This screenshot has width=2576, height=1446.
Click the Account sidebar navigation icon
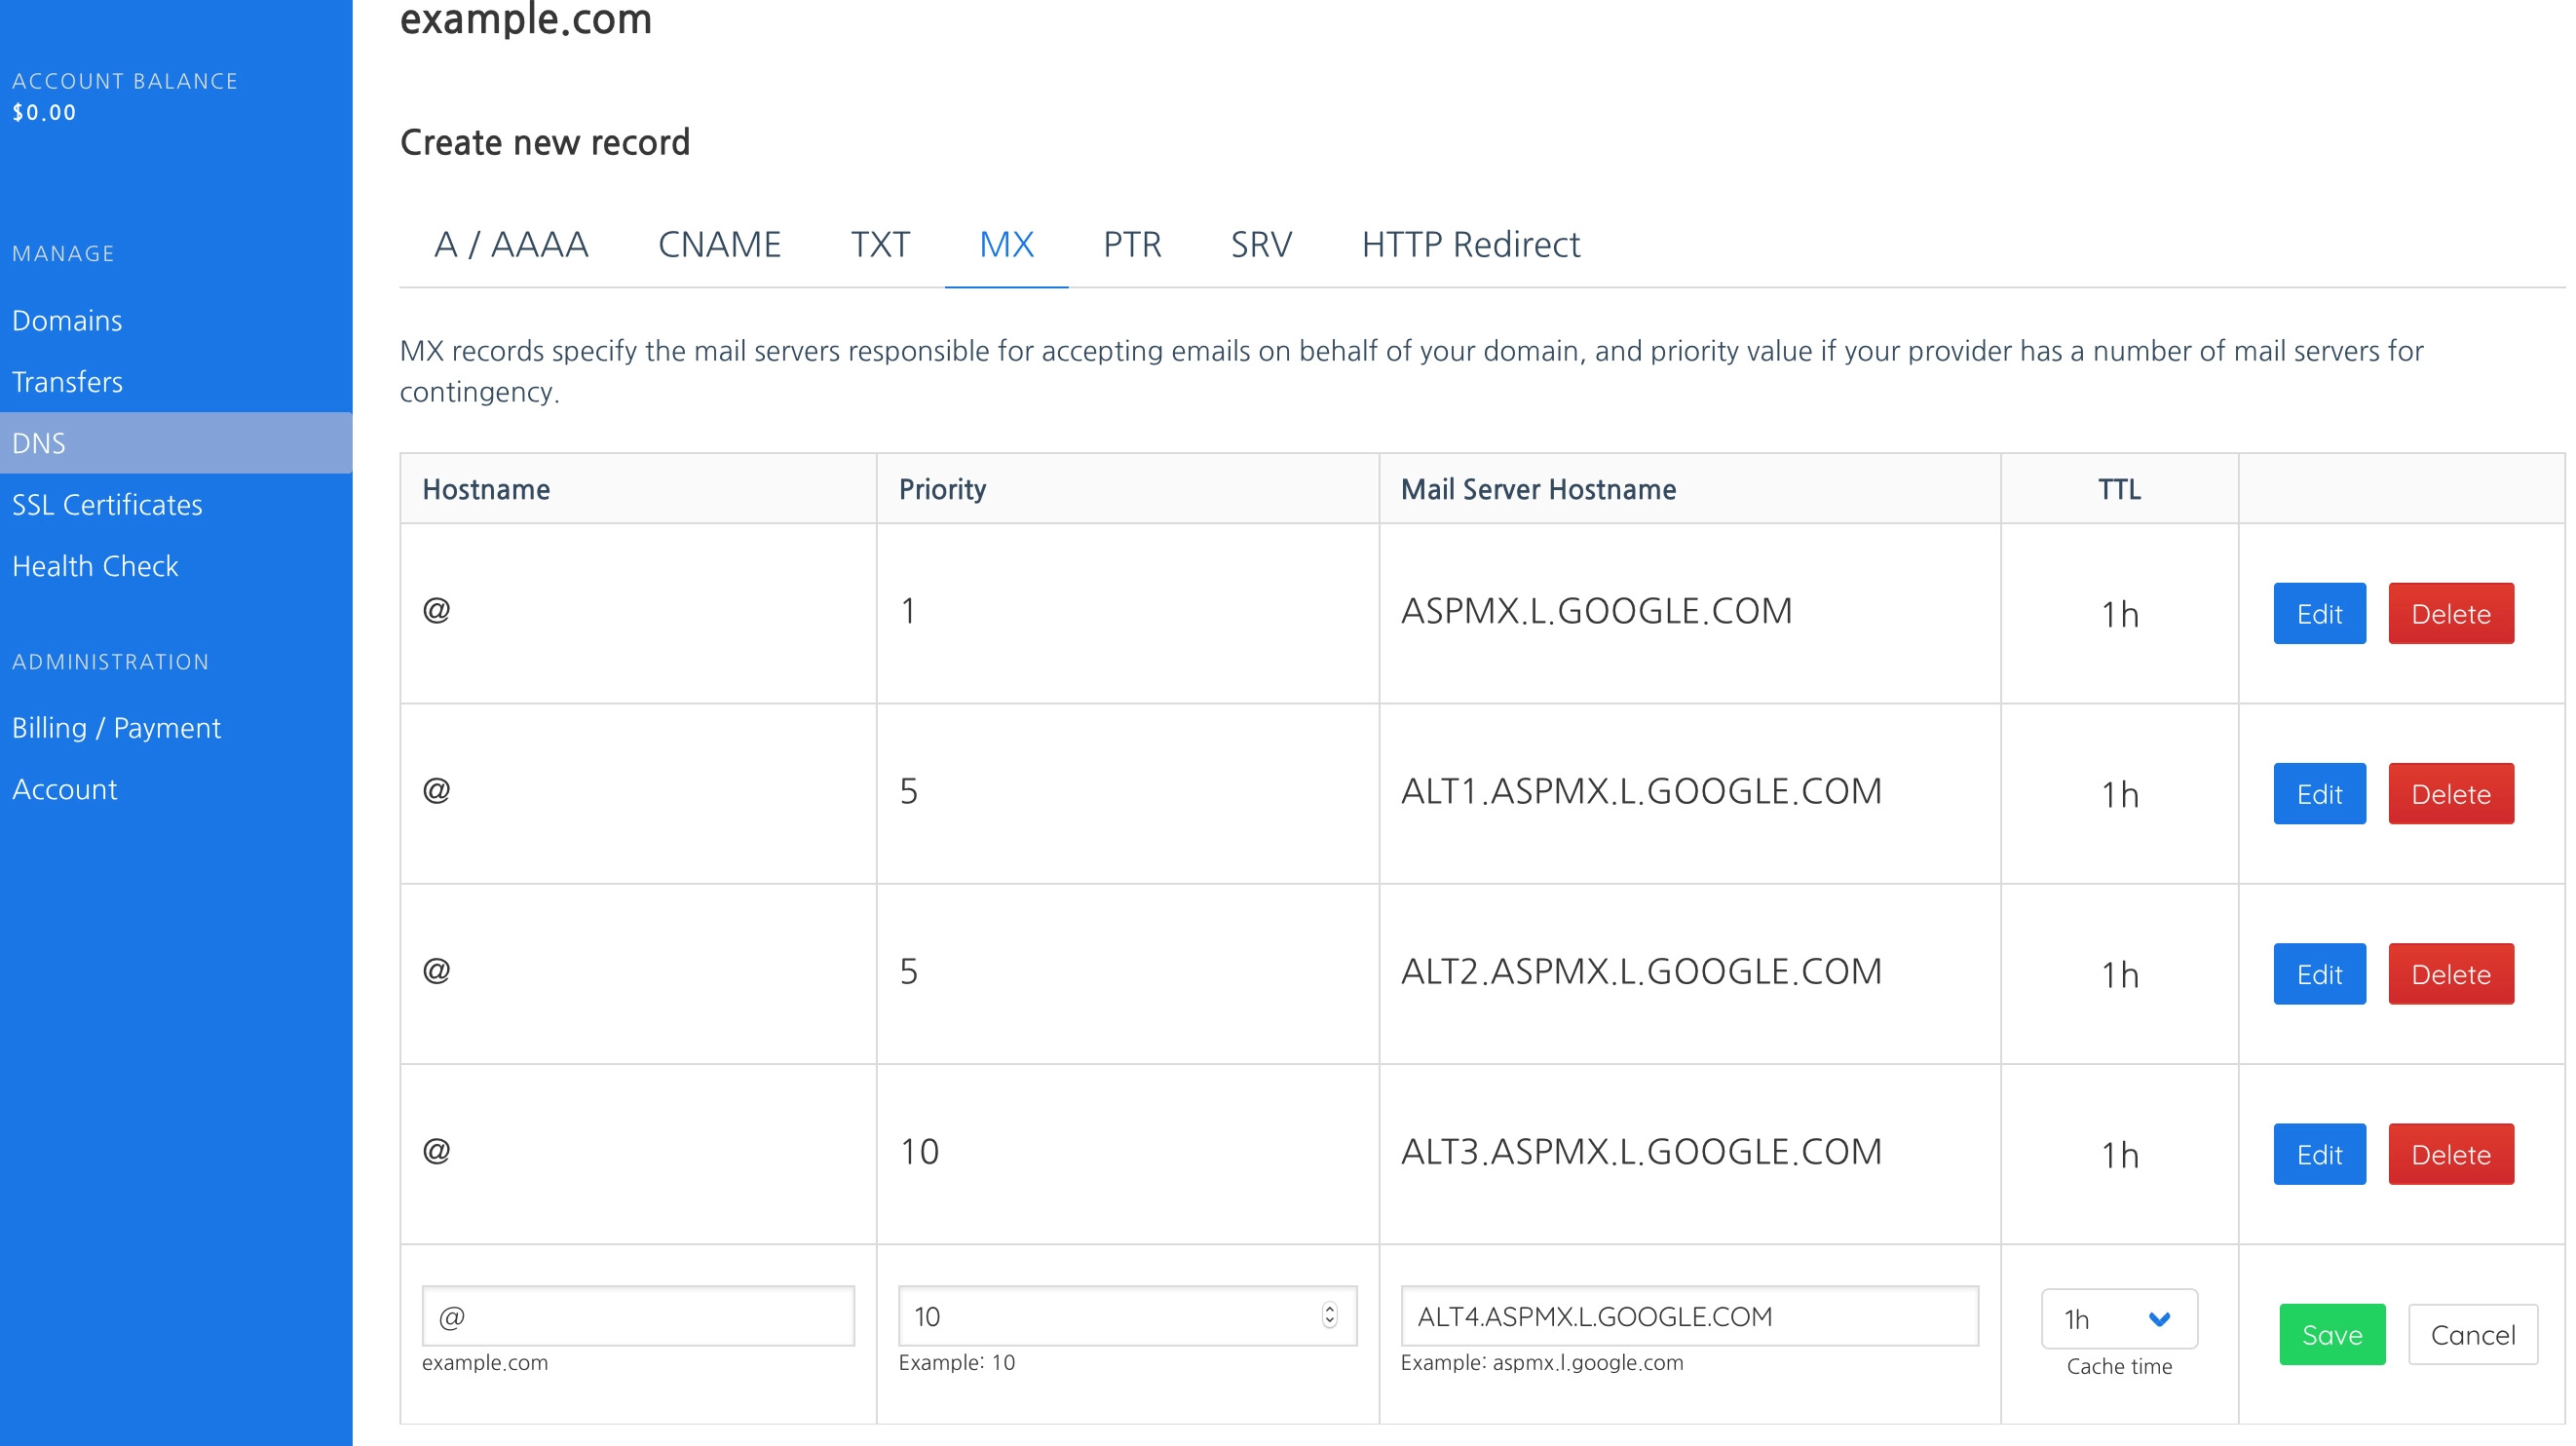[63, 787]
